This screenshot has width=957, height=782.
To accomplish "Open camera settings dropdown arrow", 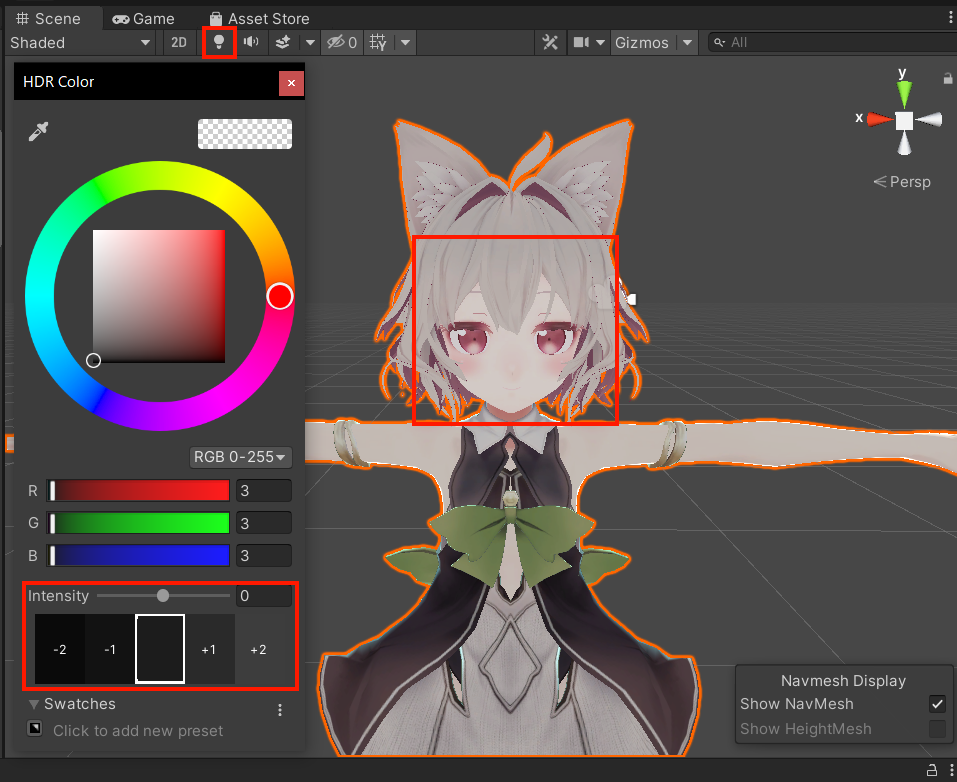I will coord(601,43).
